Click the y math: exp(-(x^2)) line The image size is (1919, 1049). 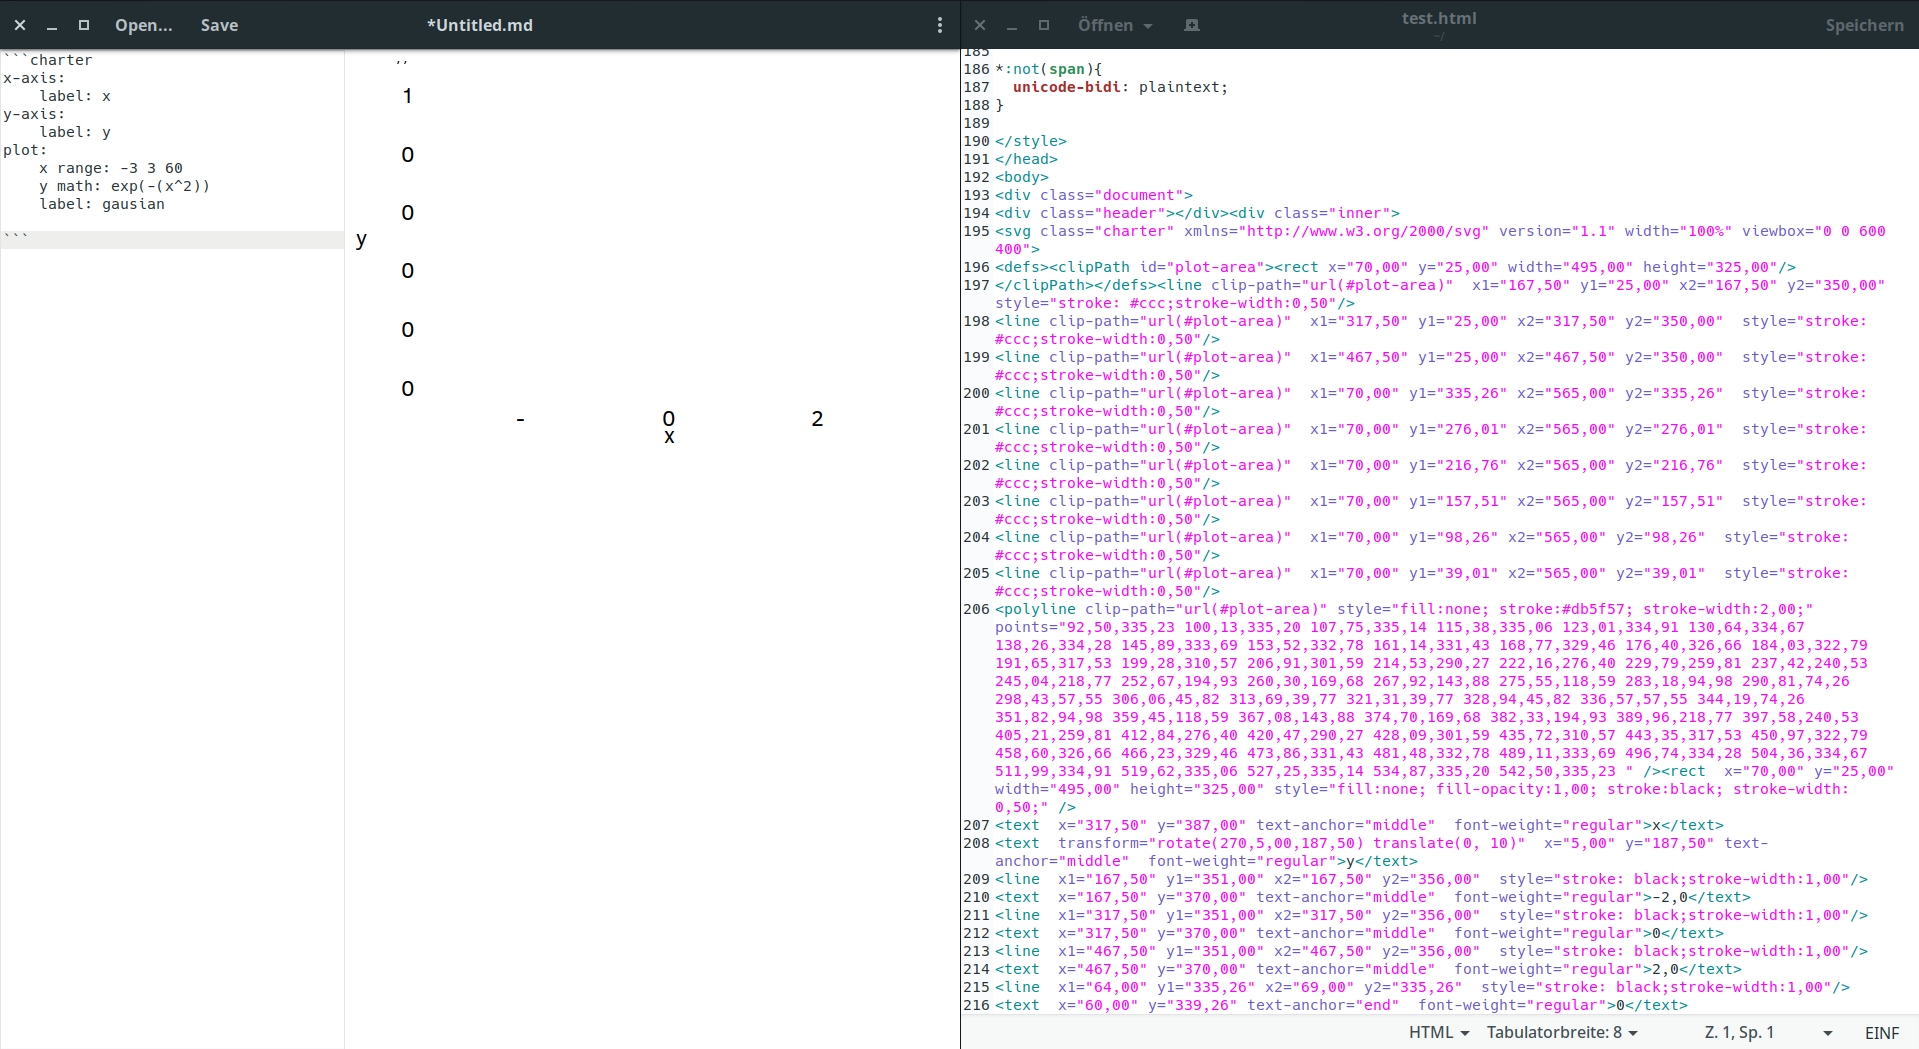[124, 186]
